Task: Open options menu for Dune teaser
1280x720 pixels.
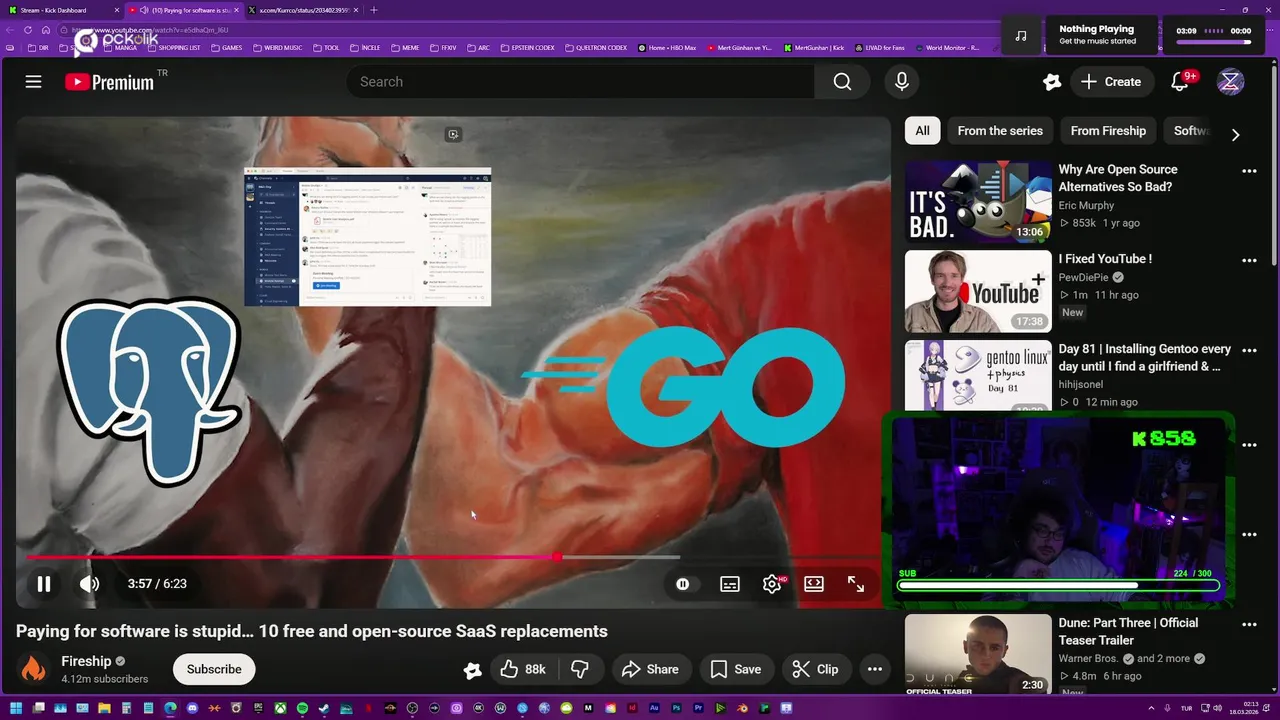Action: coord(1249,624)
